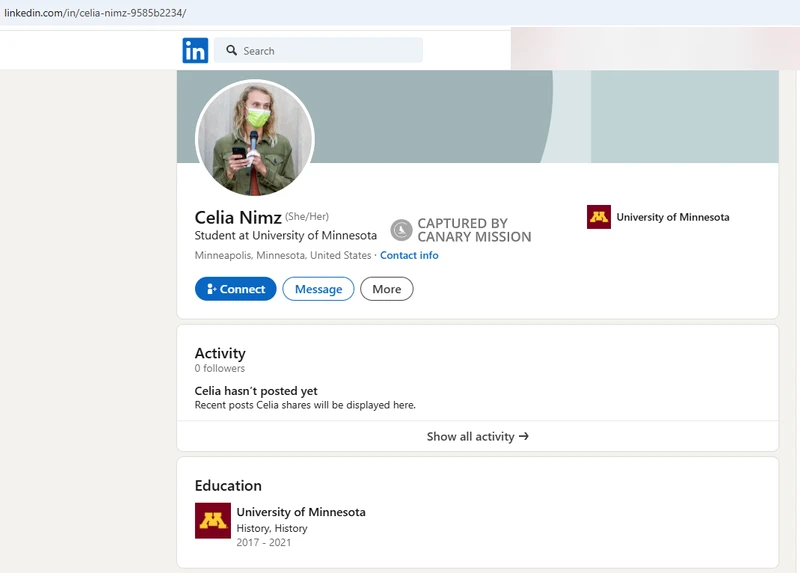Open University of Minnesota link beside the name
The height and width of the screenshot is (573, 800).
tap(672, 217)
